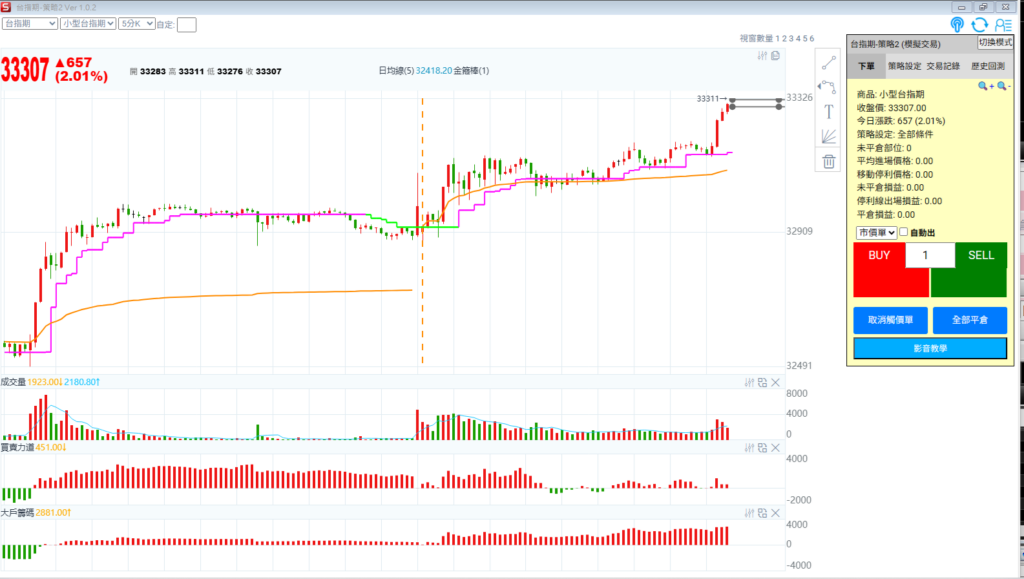Zoom in with the magnifier plus icon
1024x579 pixels.
click(985, 87)
